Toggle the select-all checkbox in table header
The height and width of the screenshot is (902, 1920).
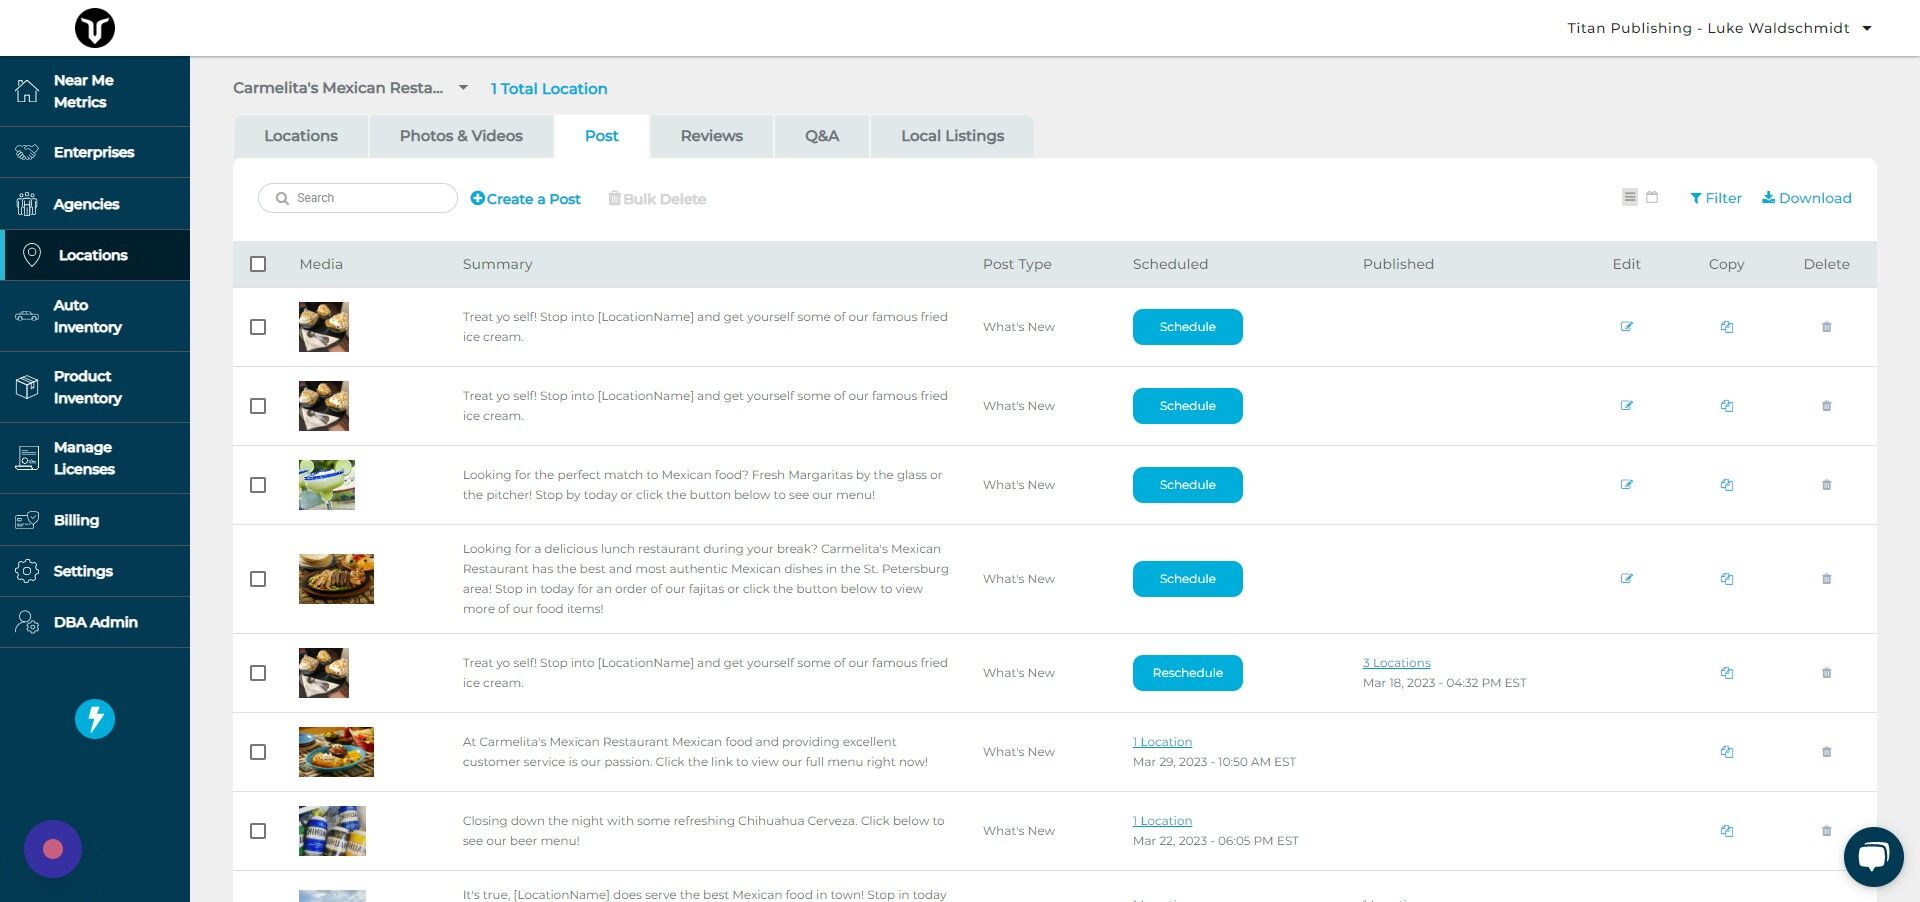[x=258, y=264]
